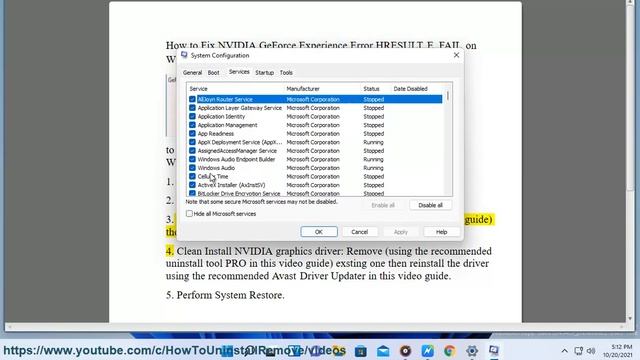Select System Configuration taskbar icon
The height and width of the screenshot is (360, 640).
pyautogui.click(x=494, y=351)
